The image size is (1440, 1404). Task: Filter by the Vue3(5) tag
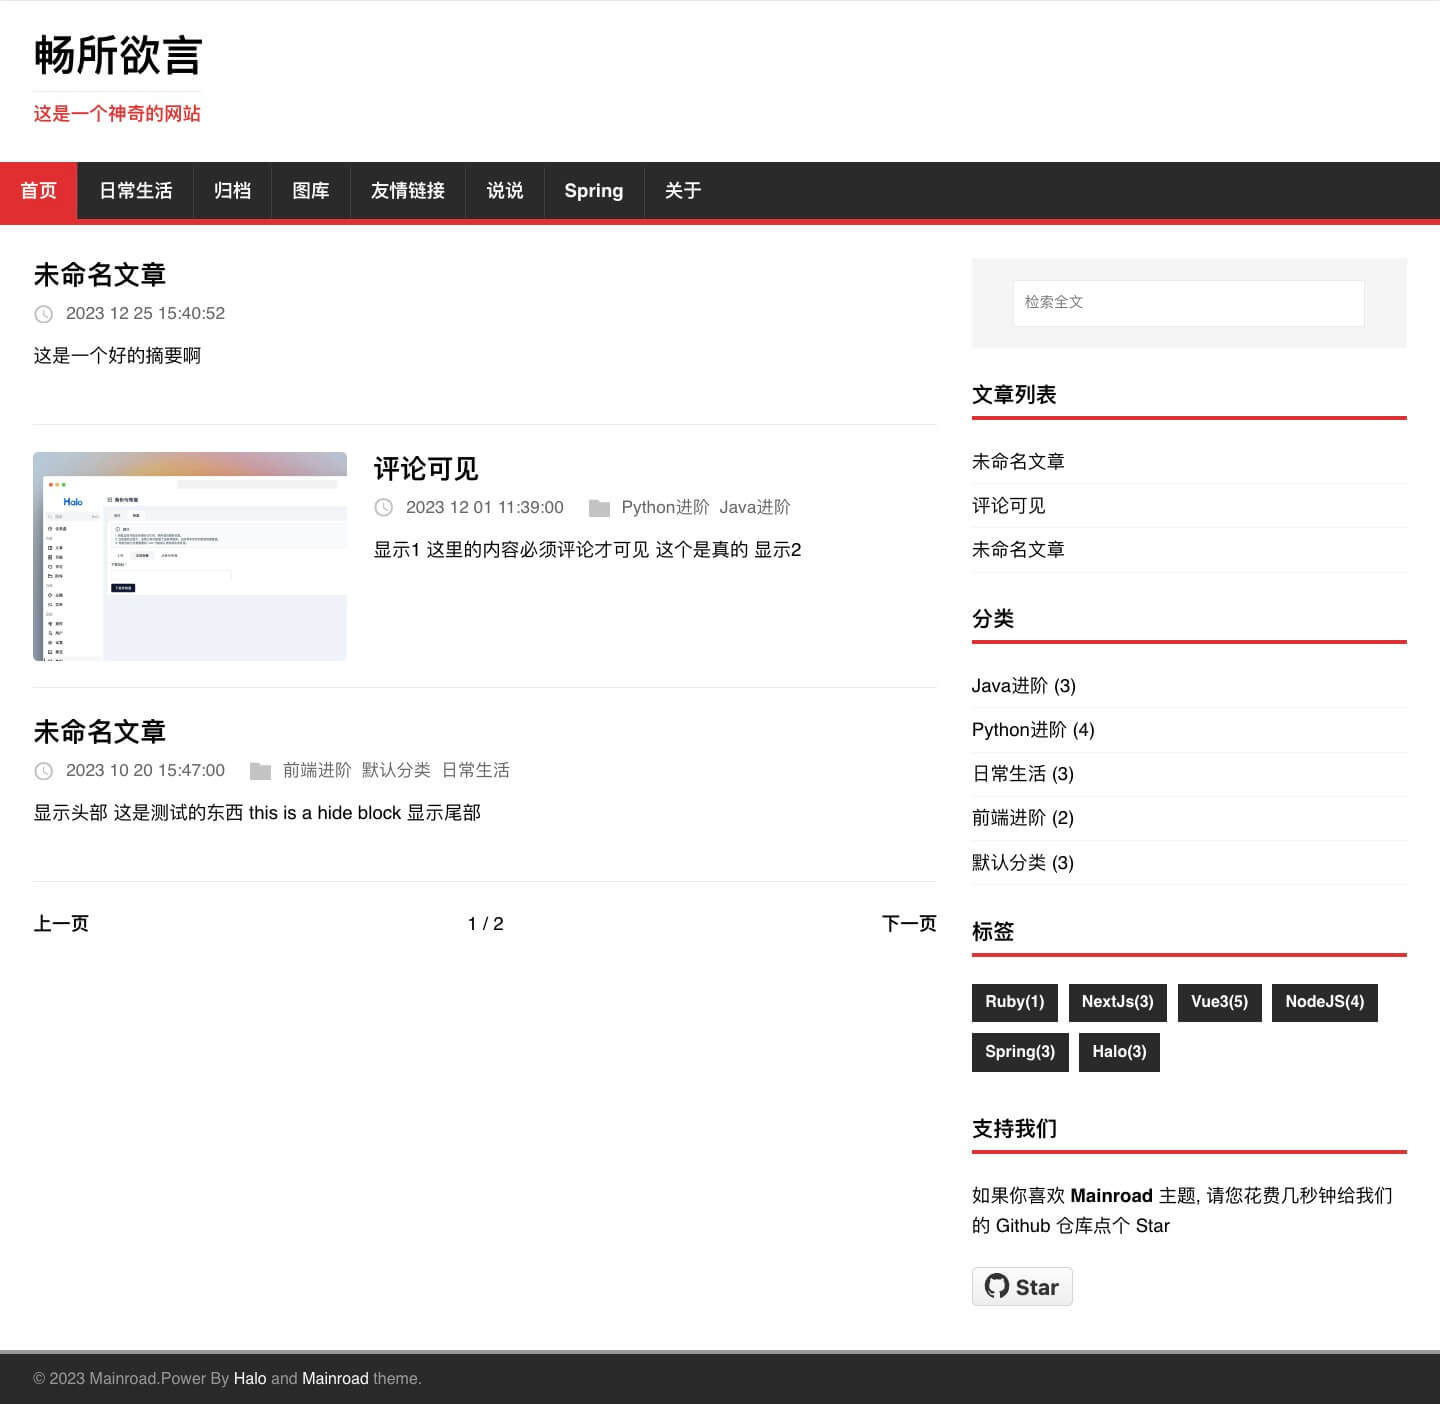pyautogui.click(x=1219, y=1002)
